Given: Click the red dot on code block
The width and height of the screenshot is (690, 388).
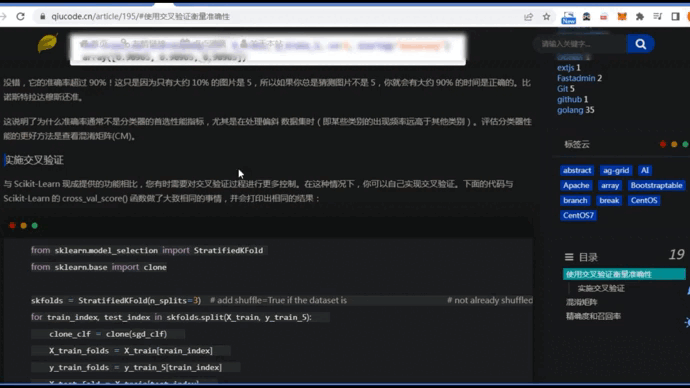Looking at the screenshot, I should pos(12,226).
